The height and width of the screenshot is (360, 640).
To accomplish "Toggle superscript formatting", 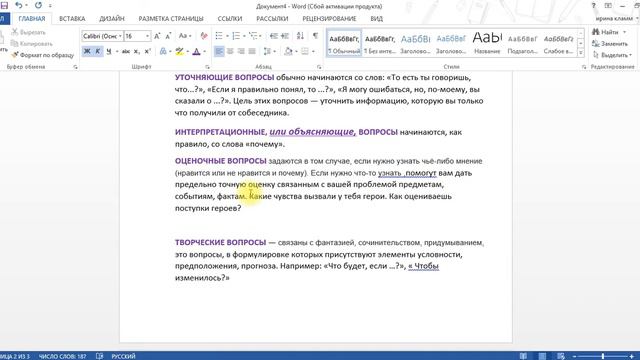I will pyautogui.click(x=148, y=51).
